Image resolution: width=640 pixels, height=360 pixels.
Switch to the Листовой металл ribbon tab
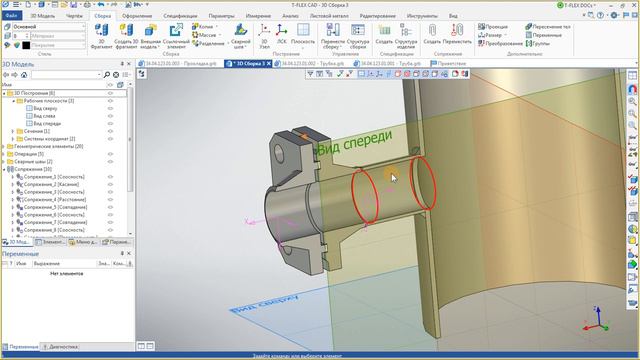tap(329, 16)
